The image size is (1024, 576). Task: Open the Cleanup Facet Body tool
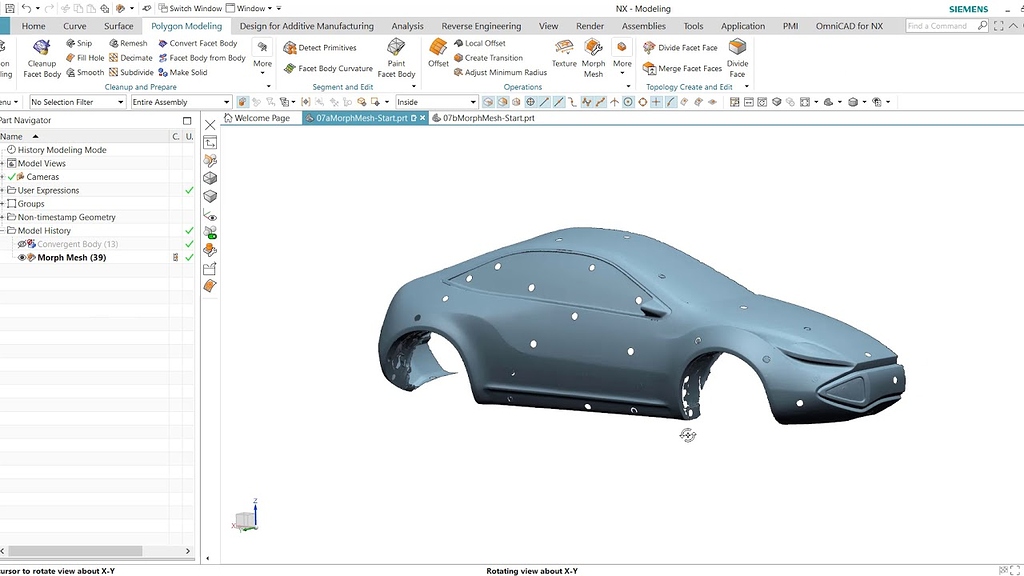pyautogui.click(x=40, y=57)
